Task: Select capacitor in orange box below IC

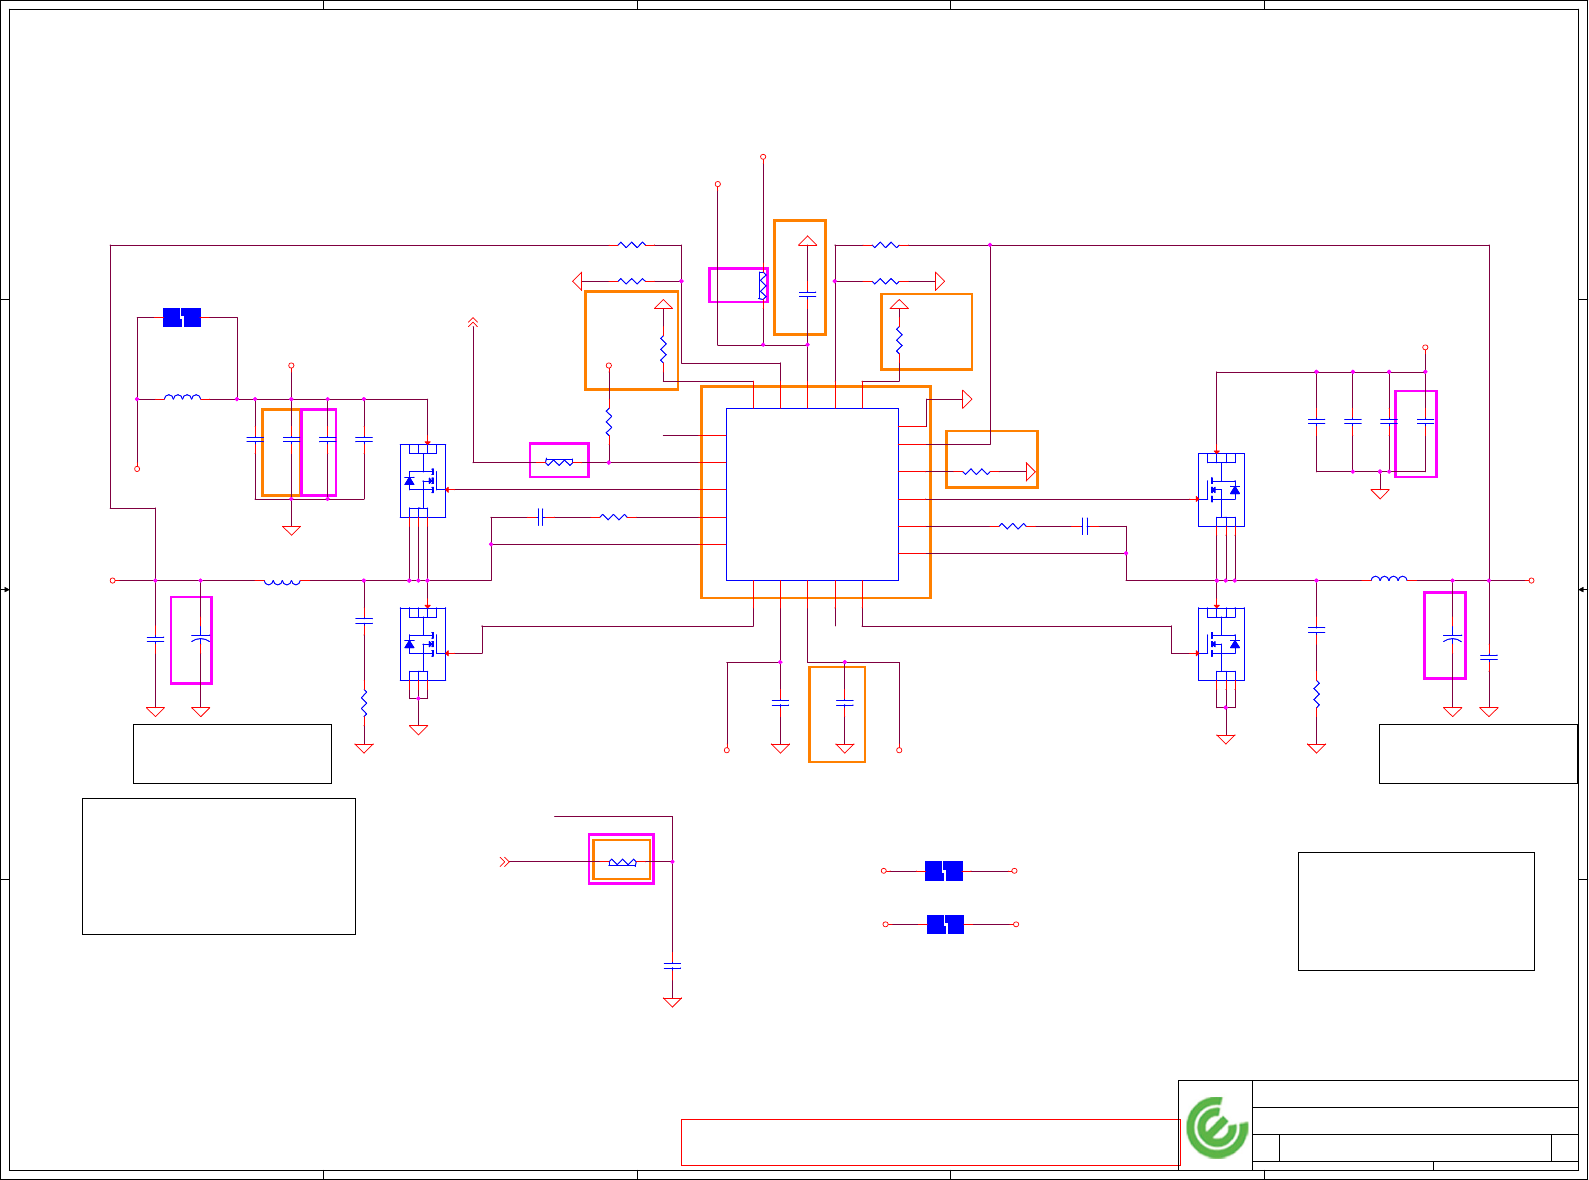Action: pos(844,703)
